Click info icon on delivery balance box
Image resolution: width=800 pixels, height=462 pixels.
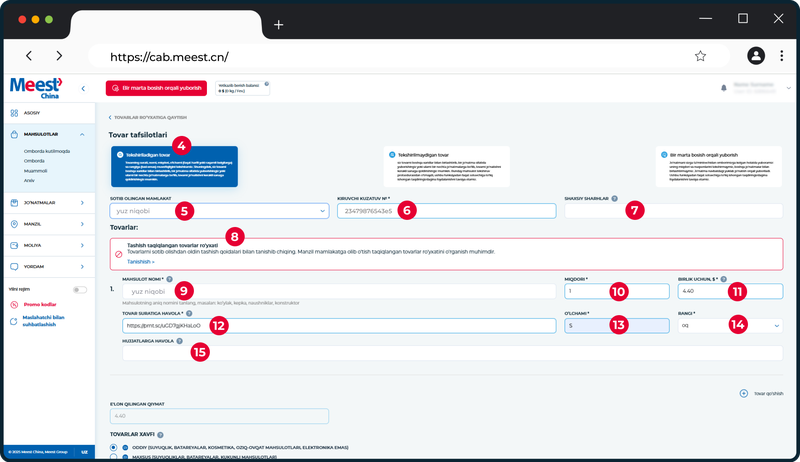tap(266, 84)
